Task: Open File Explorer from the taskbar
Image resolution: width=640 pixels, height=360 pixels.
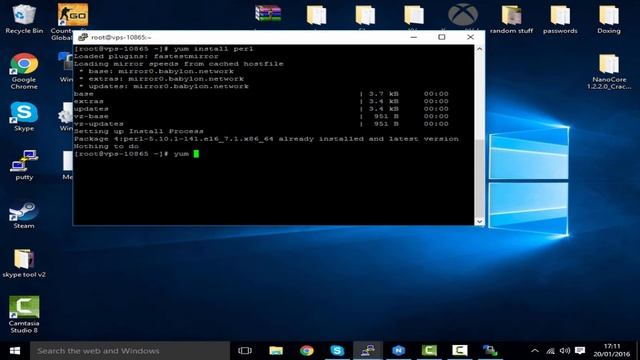Action: [276, 351]
